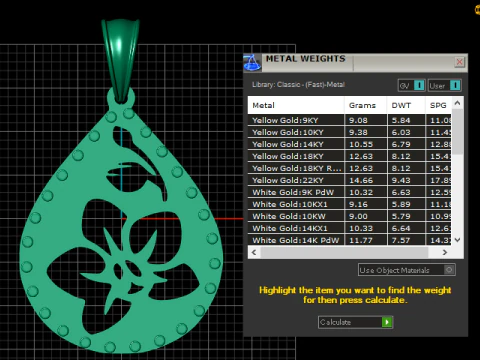The width and height of the screenshot is (480, 360).
Task: Click the 9.43 DWT value
Action: click(401, 180)
